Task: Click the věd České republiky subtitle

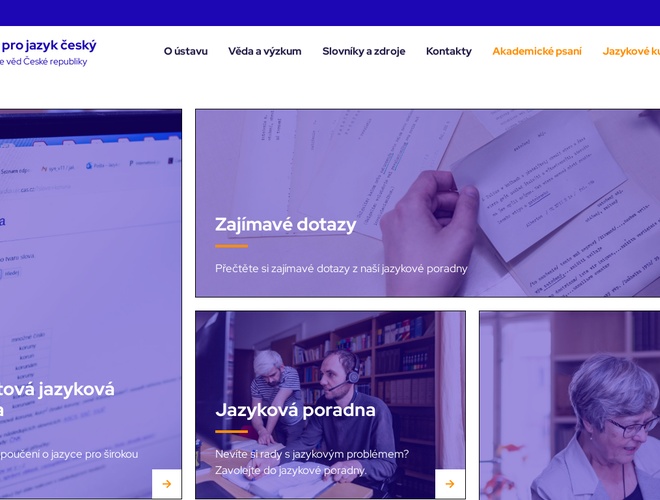Action: (44, 61)
